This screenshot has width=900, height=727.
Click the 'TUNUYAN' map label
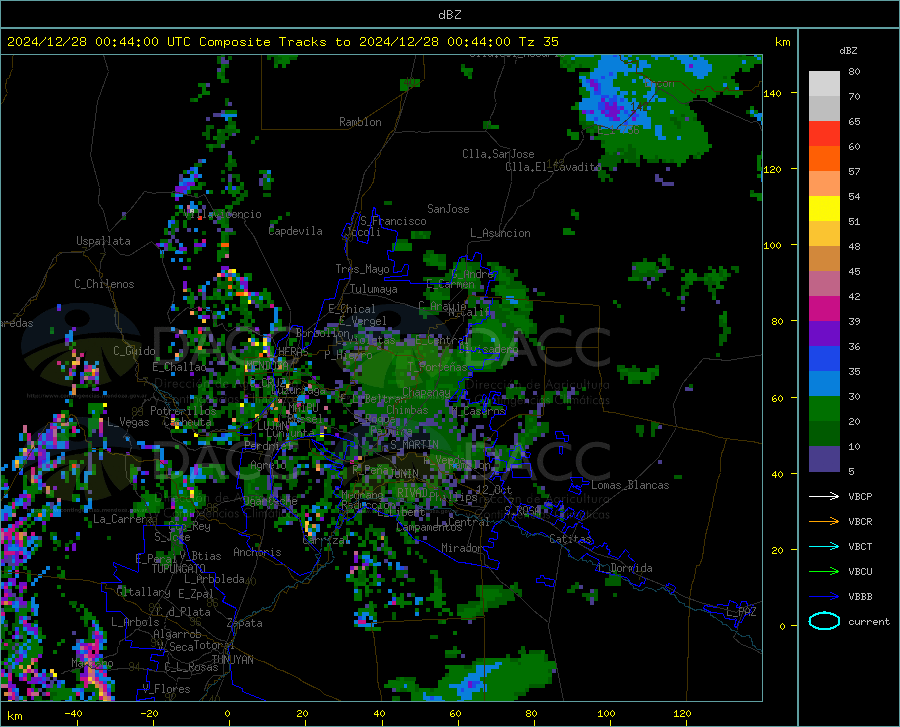pyautogui.click(x=232, y=660)
